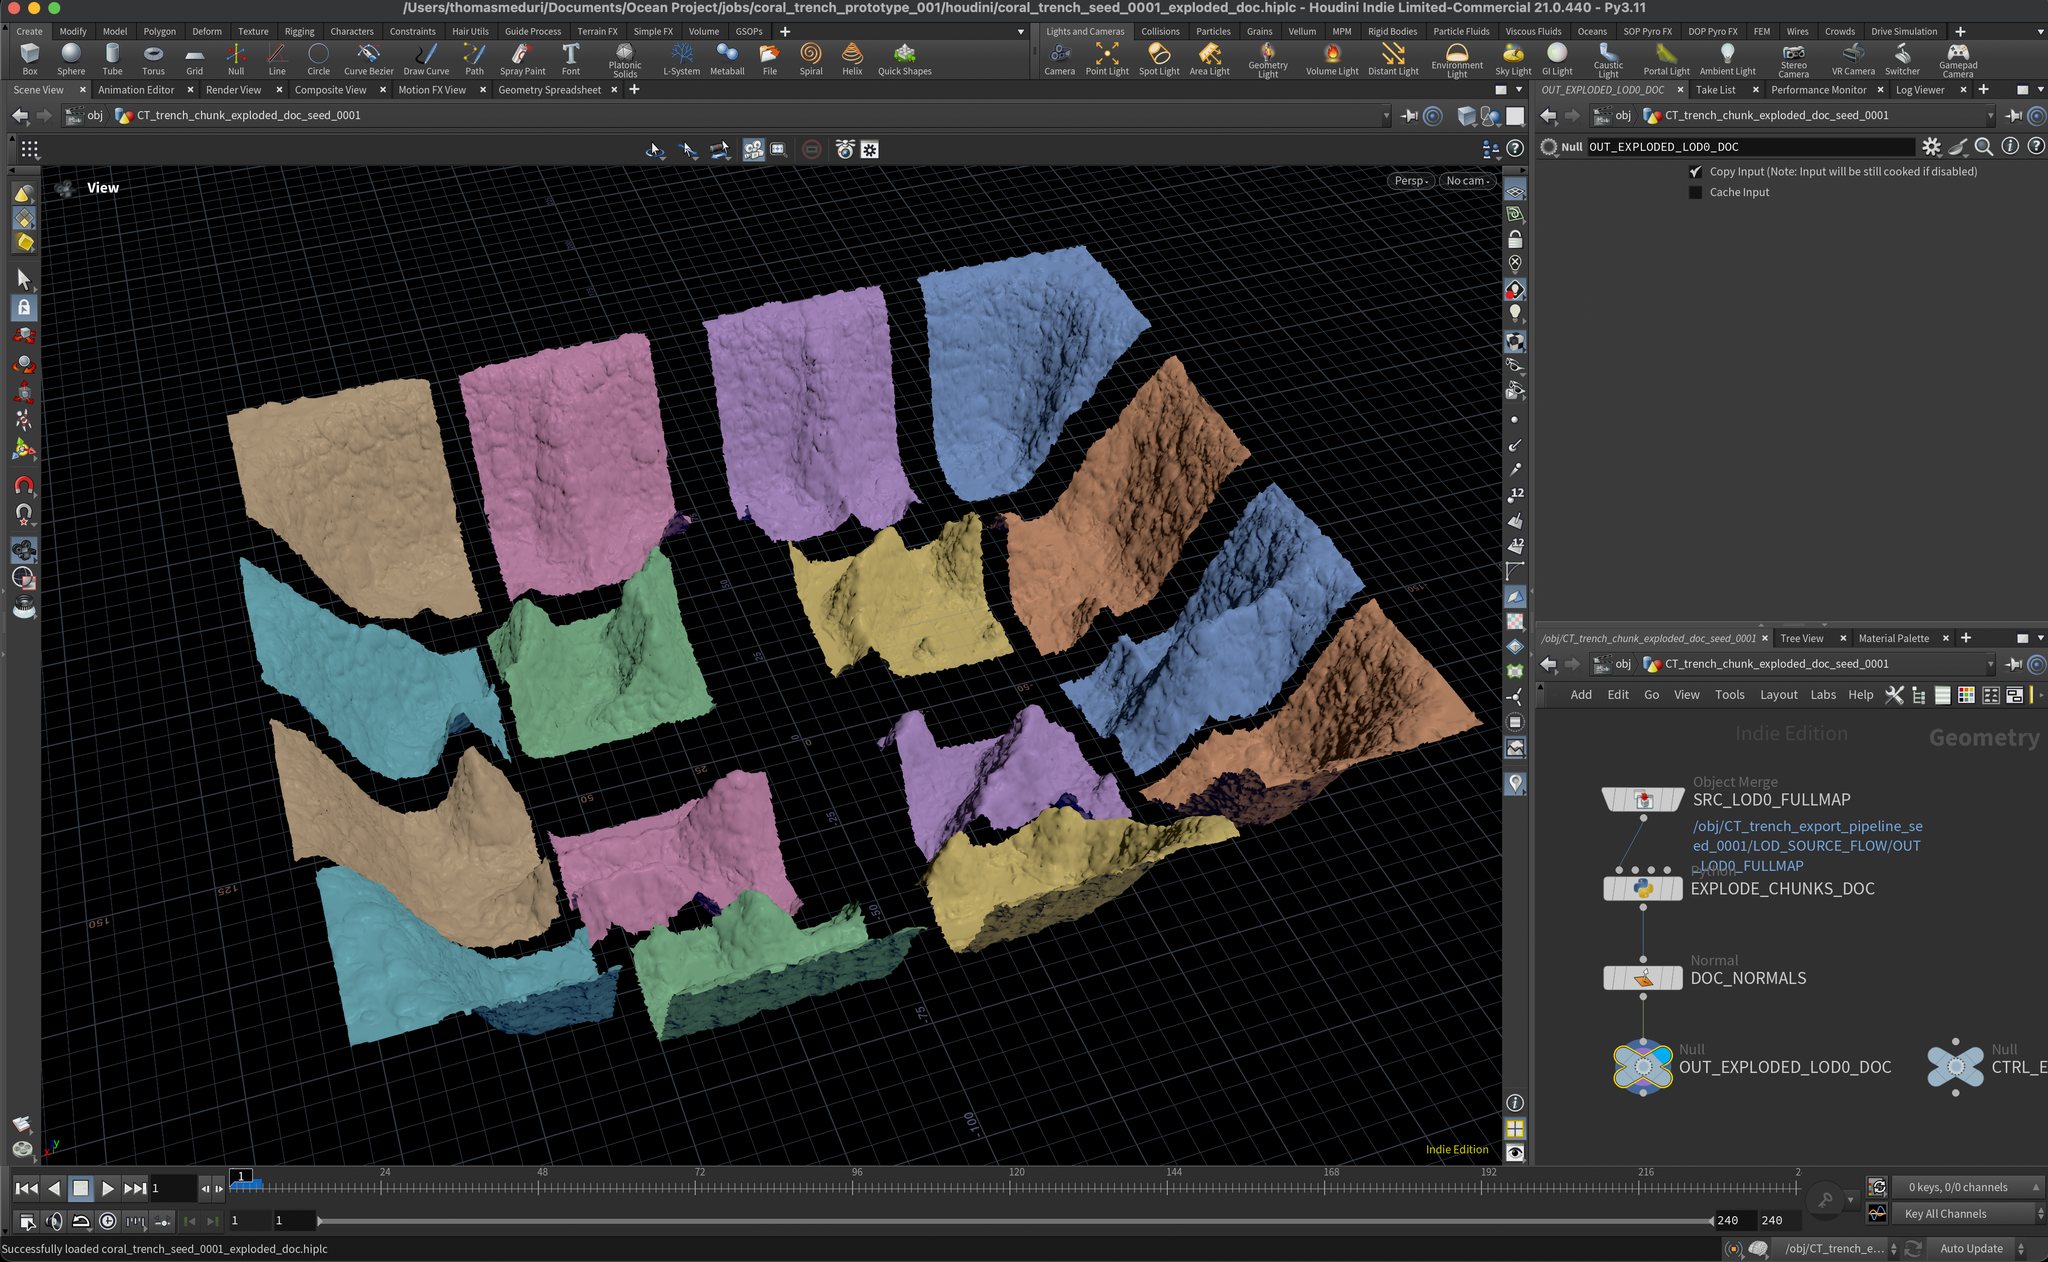Select the Font shelf tool
Image resolution: width=2048 pixels, height=1262 pixels.
[x=571, y=59]
